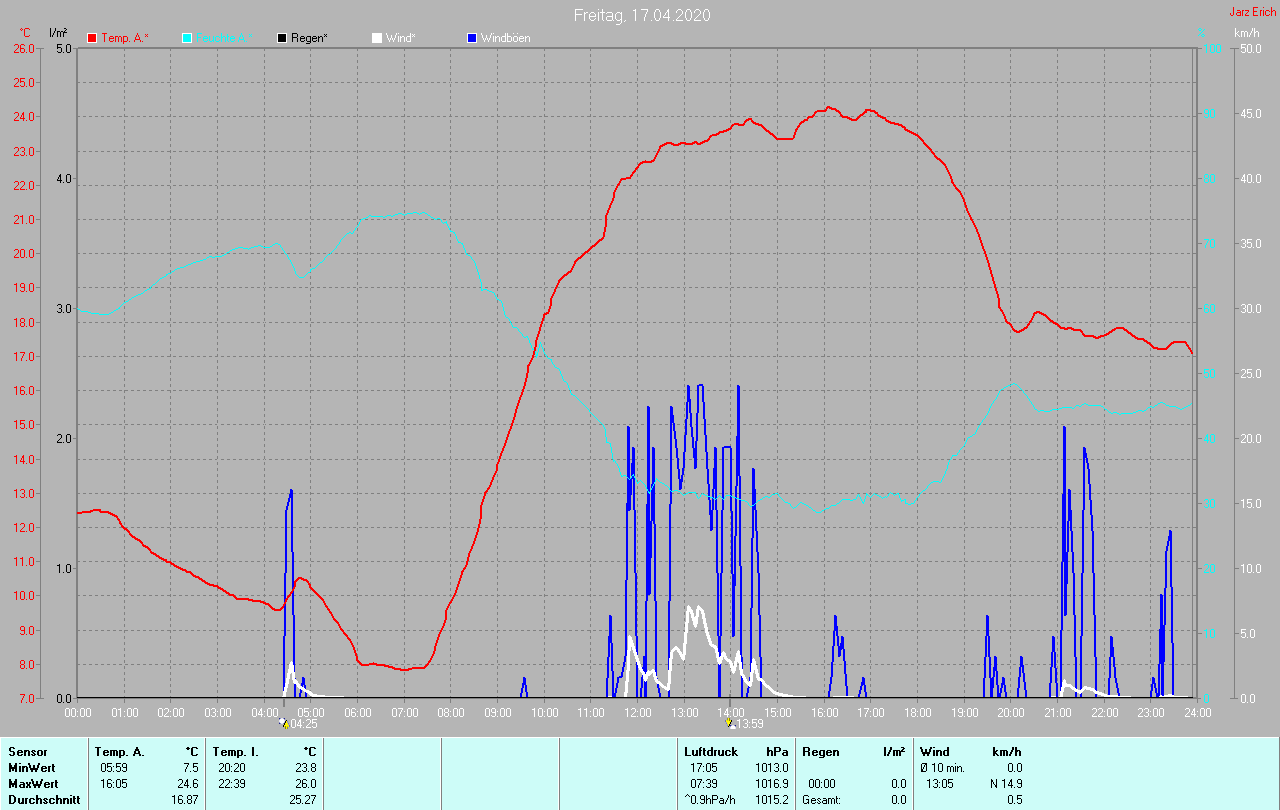Screen dimensions: 1280x810
Task: Click the cyan Feuchte A. legend swatch
Action: pyautogui.click(x=187, y=38)
